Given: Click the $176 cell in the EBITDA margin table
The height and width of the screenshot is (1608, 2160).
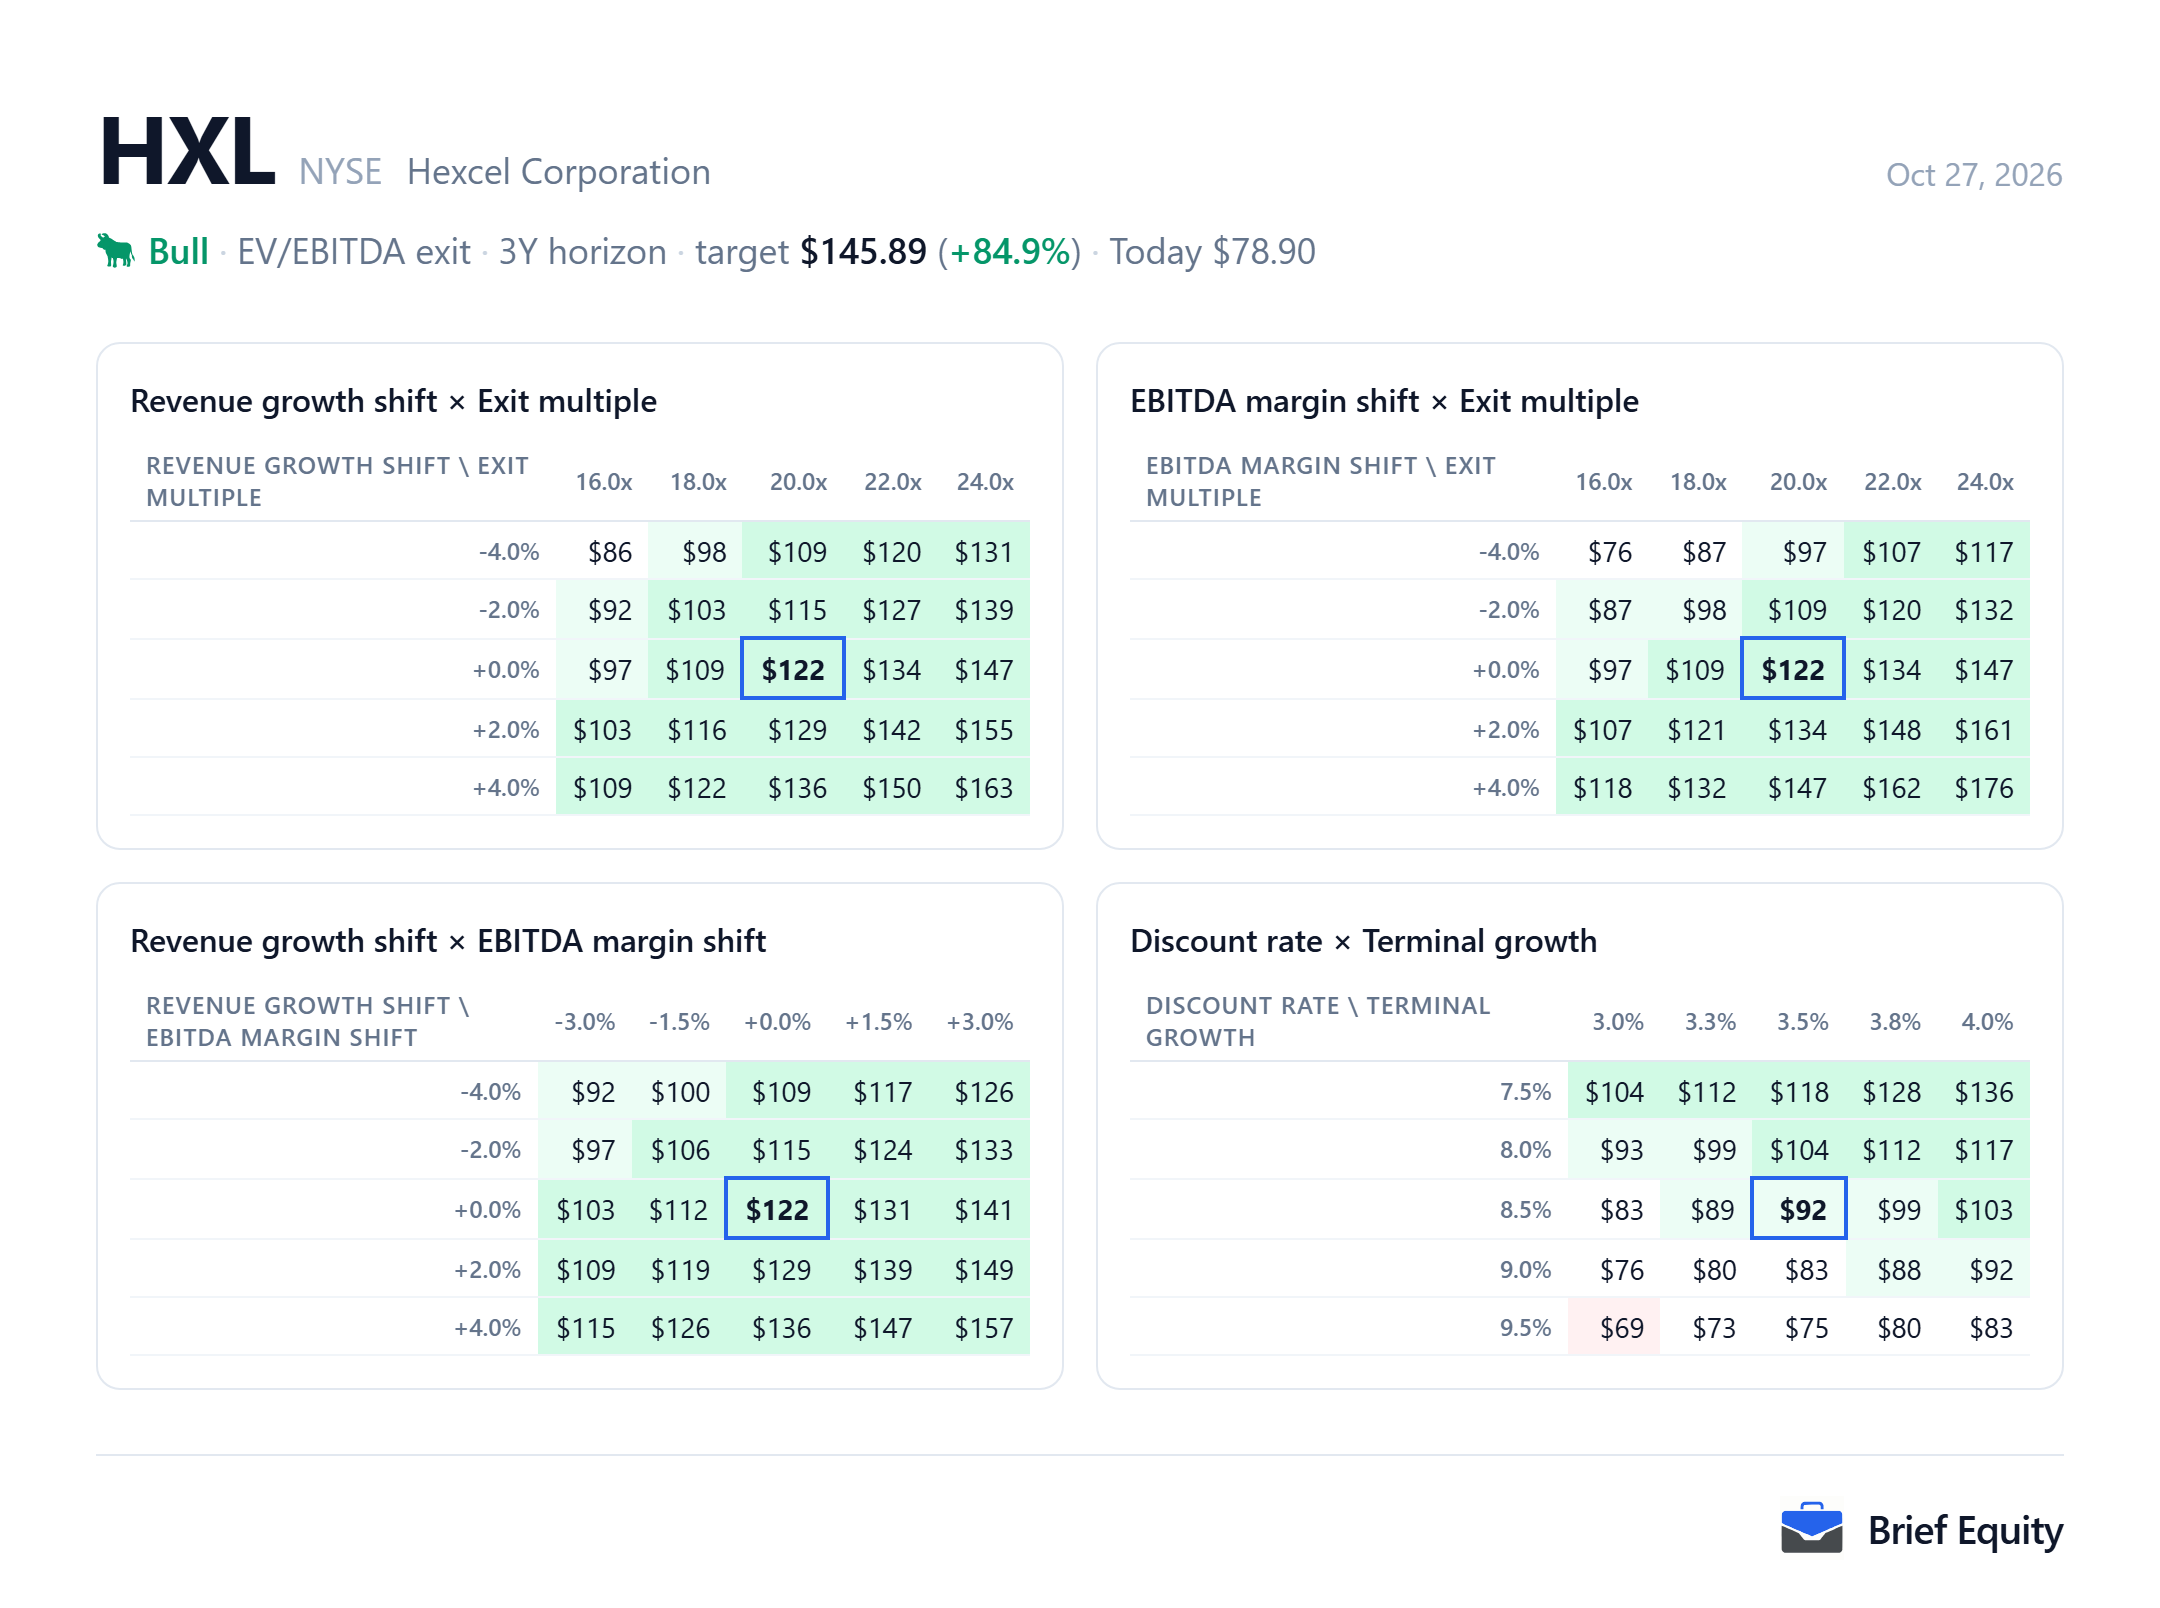Looking at the screenshot, I should coord(1983,788).
